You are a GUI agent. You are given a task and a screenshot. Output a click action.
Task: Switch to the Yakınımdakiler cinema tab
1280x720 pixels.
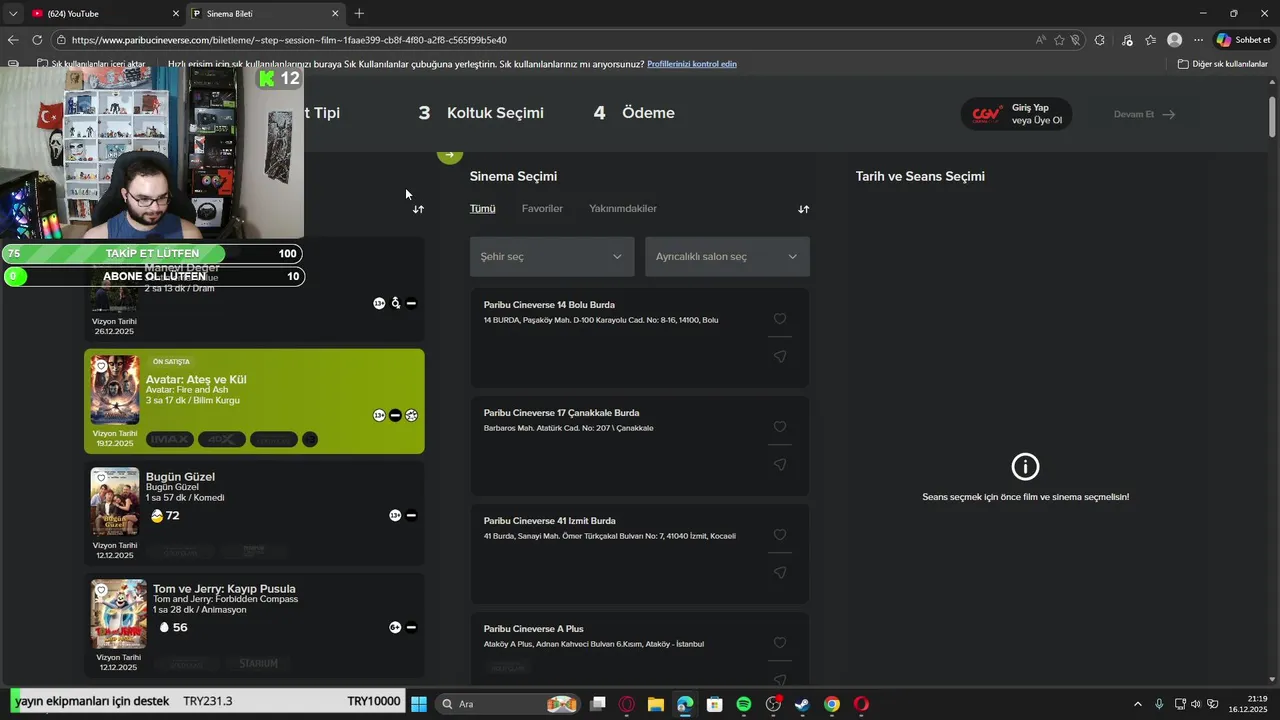click(x=623, y=208)
